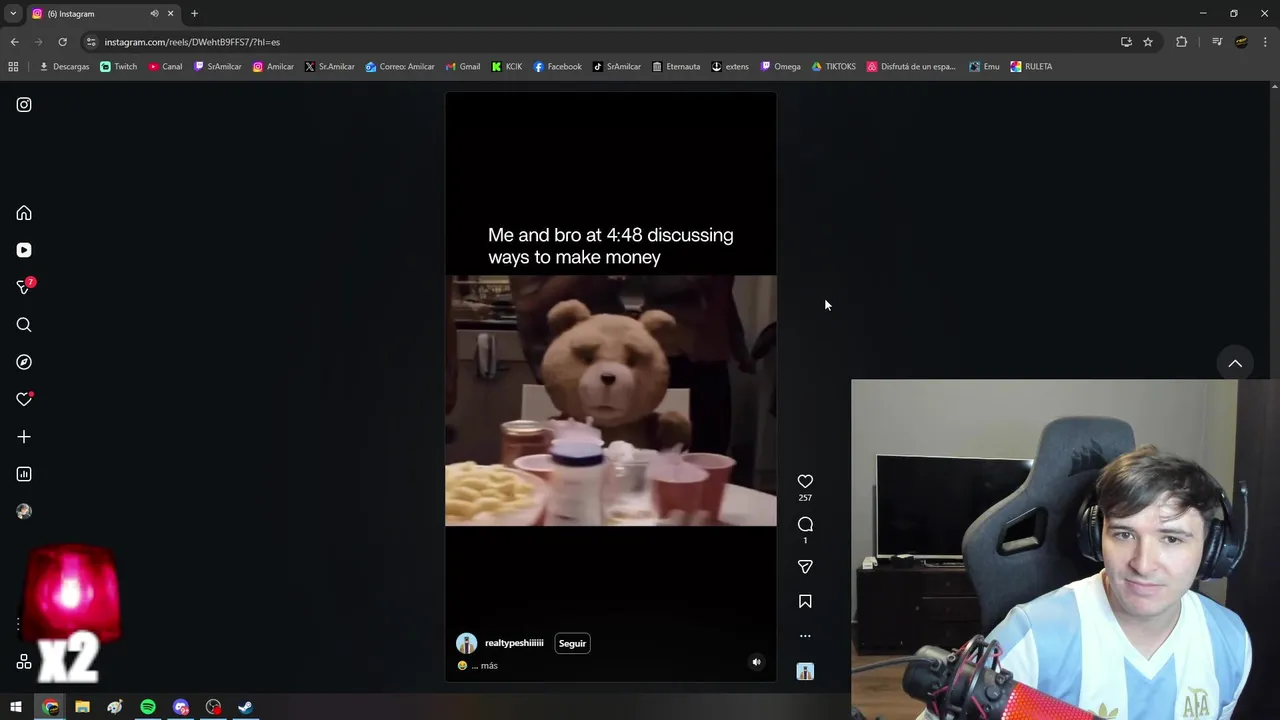Viewport: 1280px width, 720px height.
Task: Open the KCIK bookmark
Action: coord(507,67)
